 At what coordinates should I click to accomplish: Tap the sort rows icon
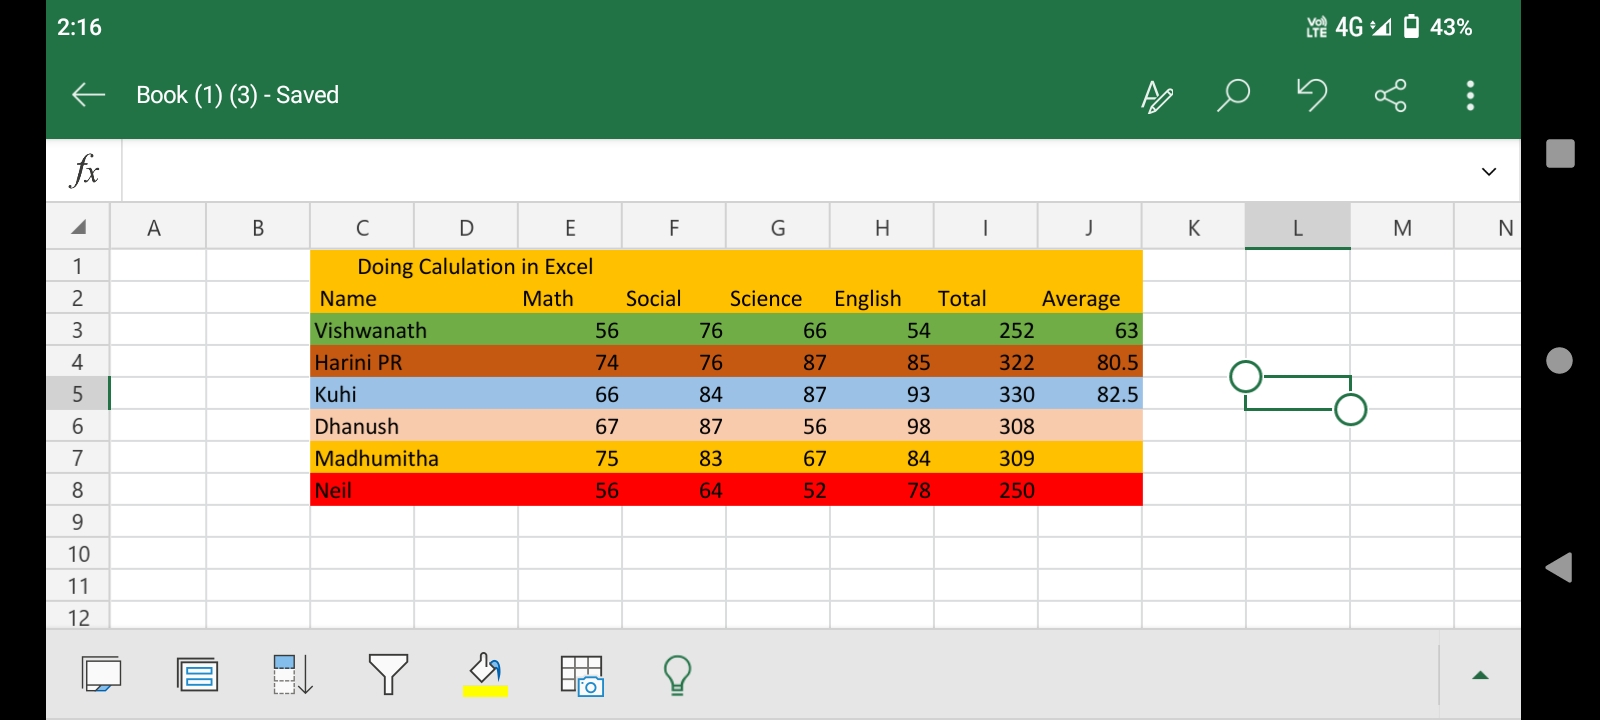[x=292, y=675]
